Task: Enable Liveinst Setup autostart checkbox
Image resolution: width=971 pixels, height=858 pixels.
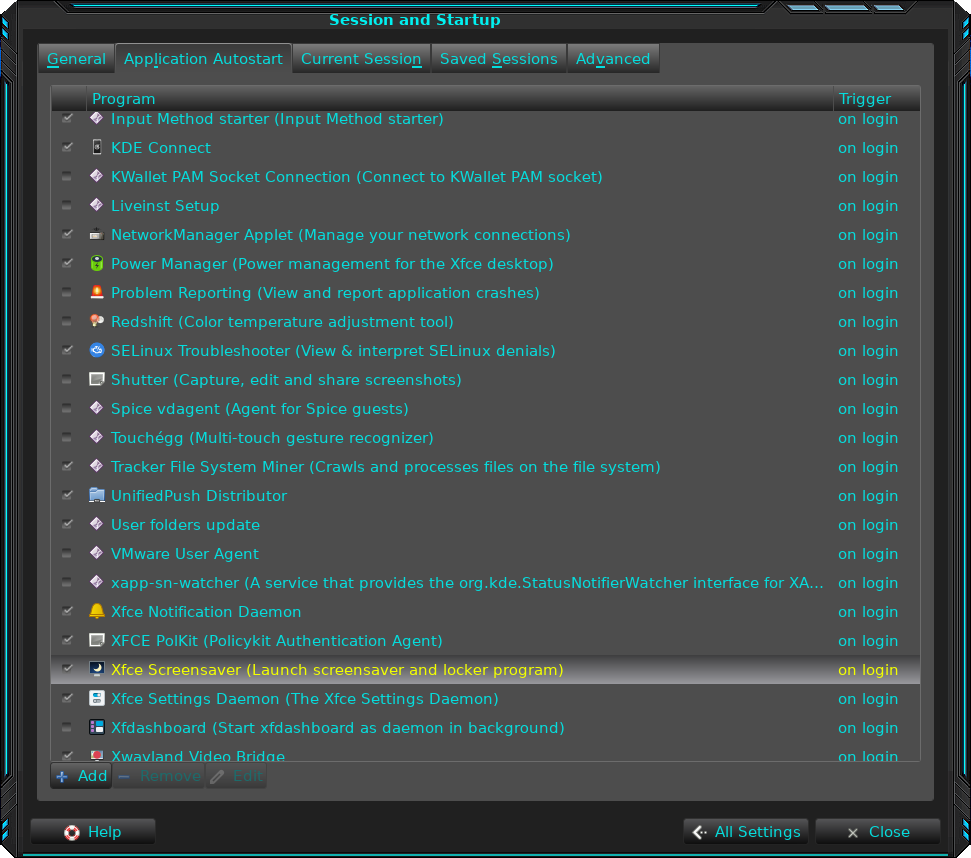Action: [67, 206]
